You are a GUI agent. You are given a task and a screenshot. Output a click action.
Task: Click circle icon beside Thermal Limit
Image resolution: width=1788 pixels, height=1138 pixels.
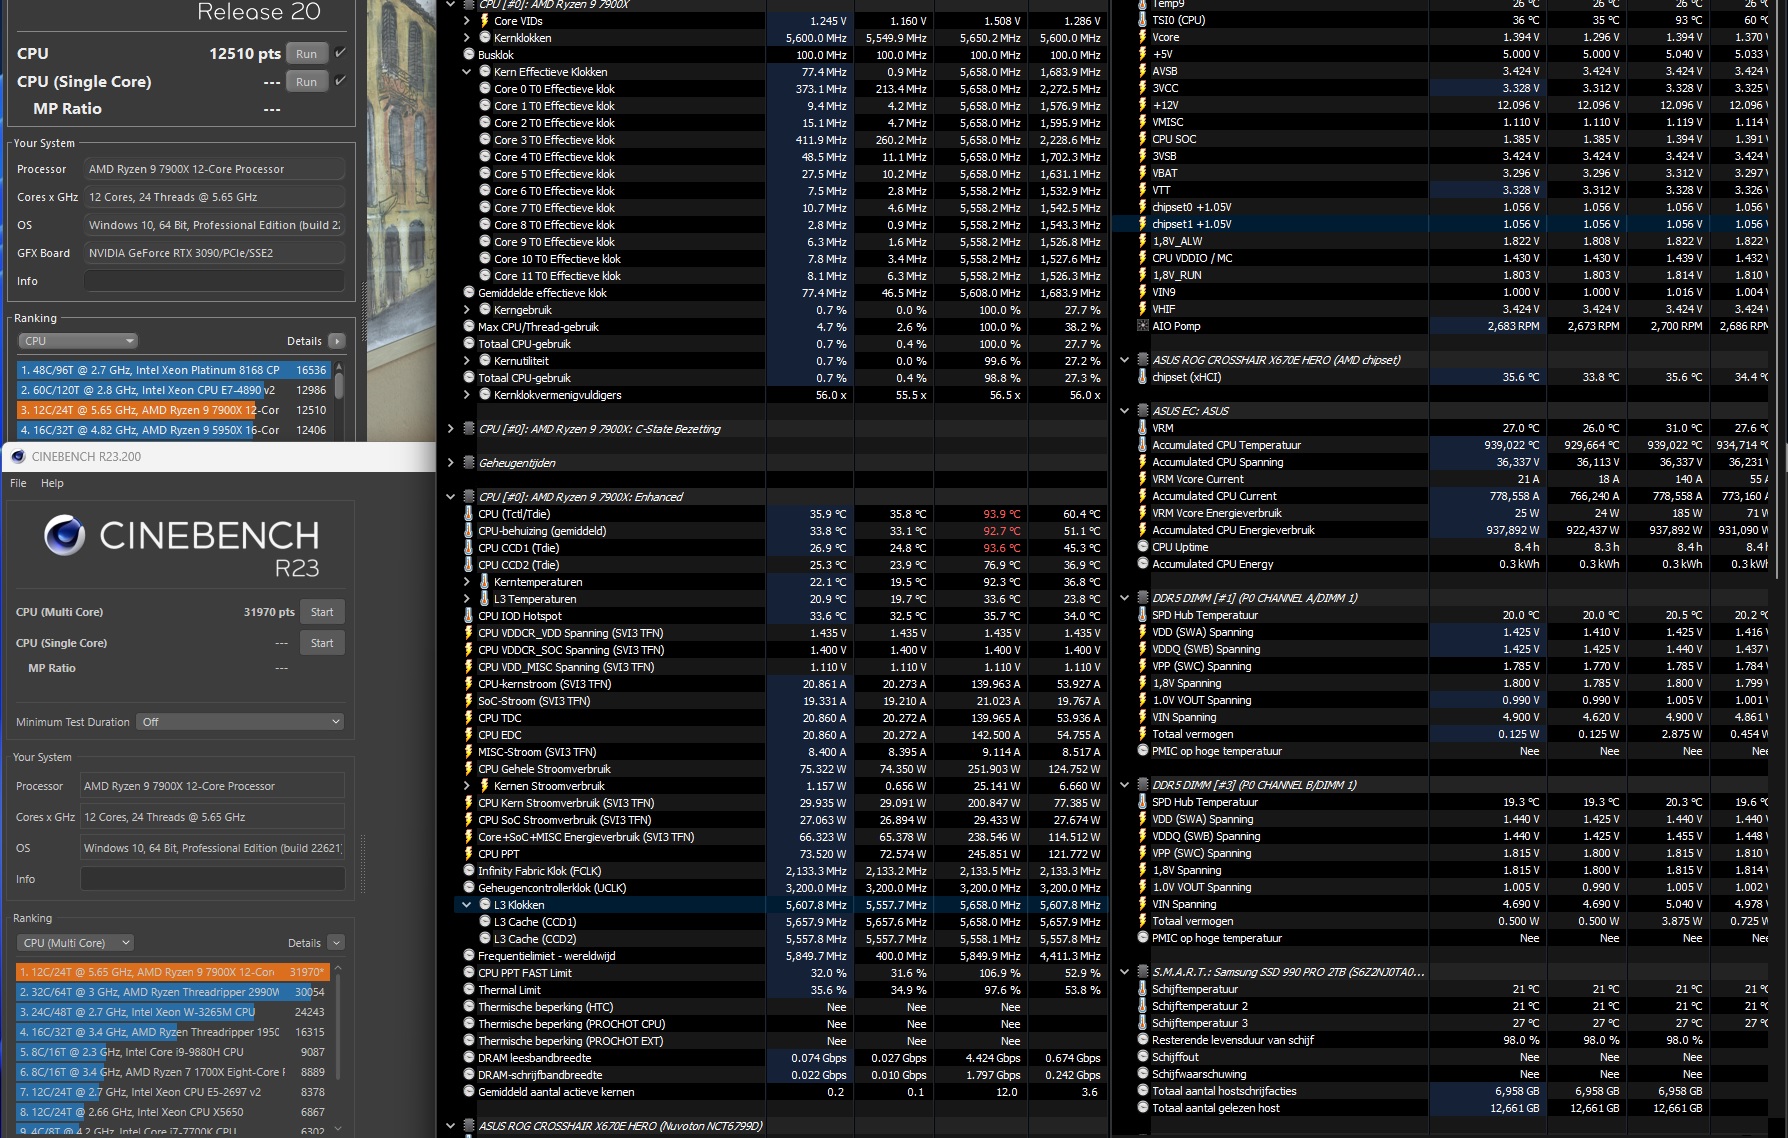tap(469, 990)
